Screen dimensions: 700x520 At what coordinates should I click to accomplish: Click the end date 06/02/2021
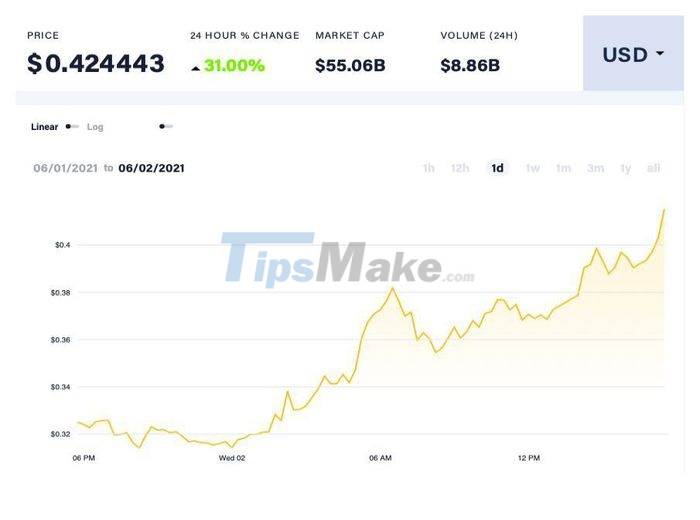pyautogui.click(x=151, y=168)
